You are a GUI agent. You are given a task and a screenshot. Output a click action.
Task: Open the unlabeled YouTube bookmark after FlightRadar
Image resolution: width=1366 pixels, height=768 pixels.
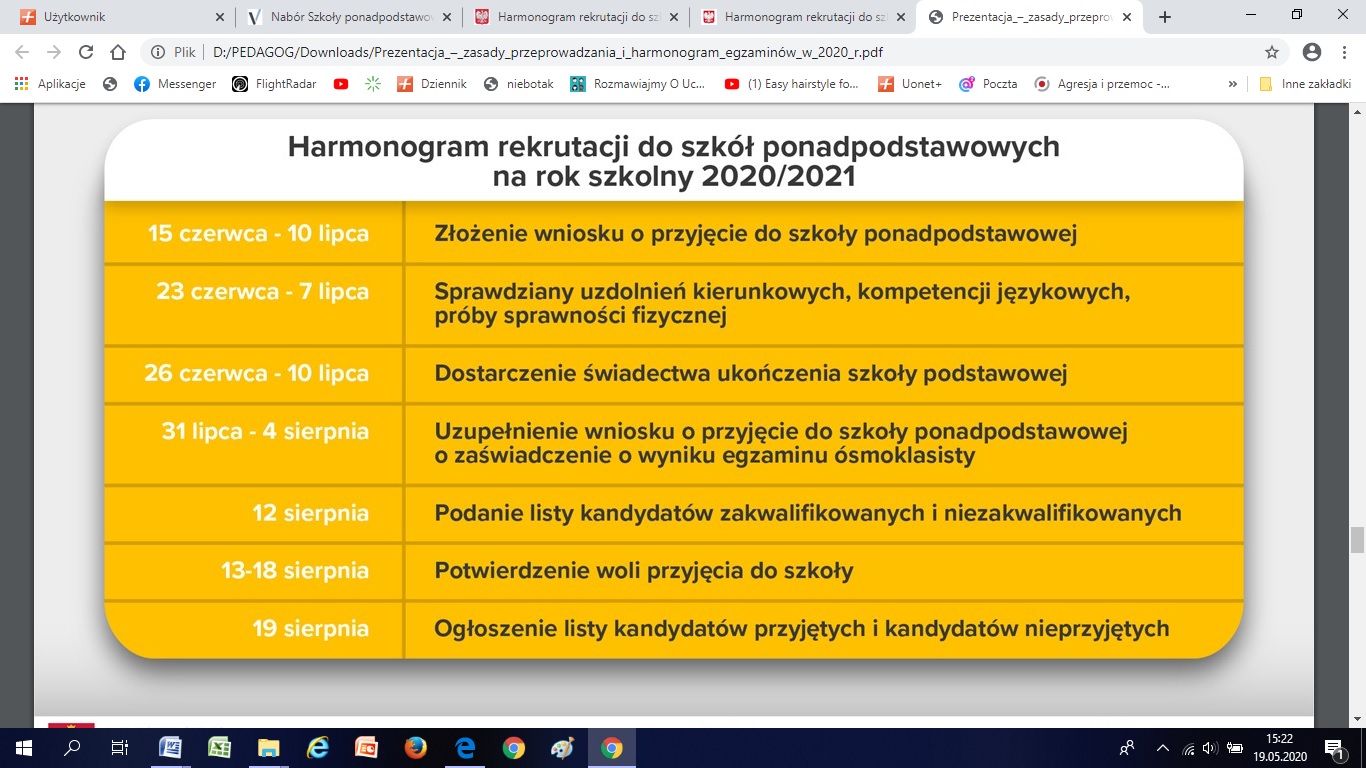click(x=341, y=84)
